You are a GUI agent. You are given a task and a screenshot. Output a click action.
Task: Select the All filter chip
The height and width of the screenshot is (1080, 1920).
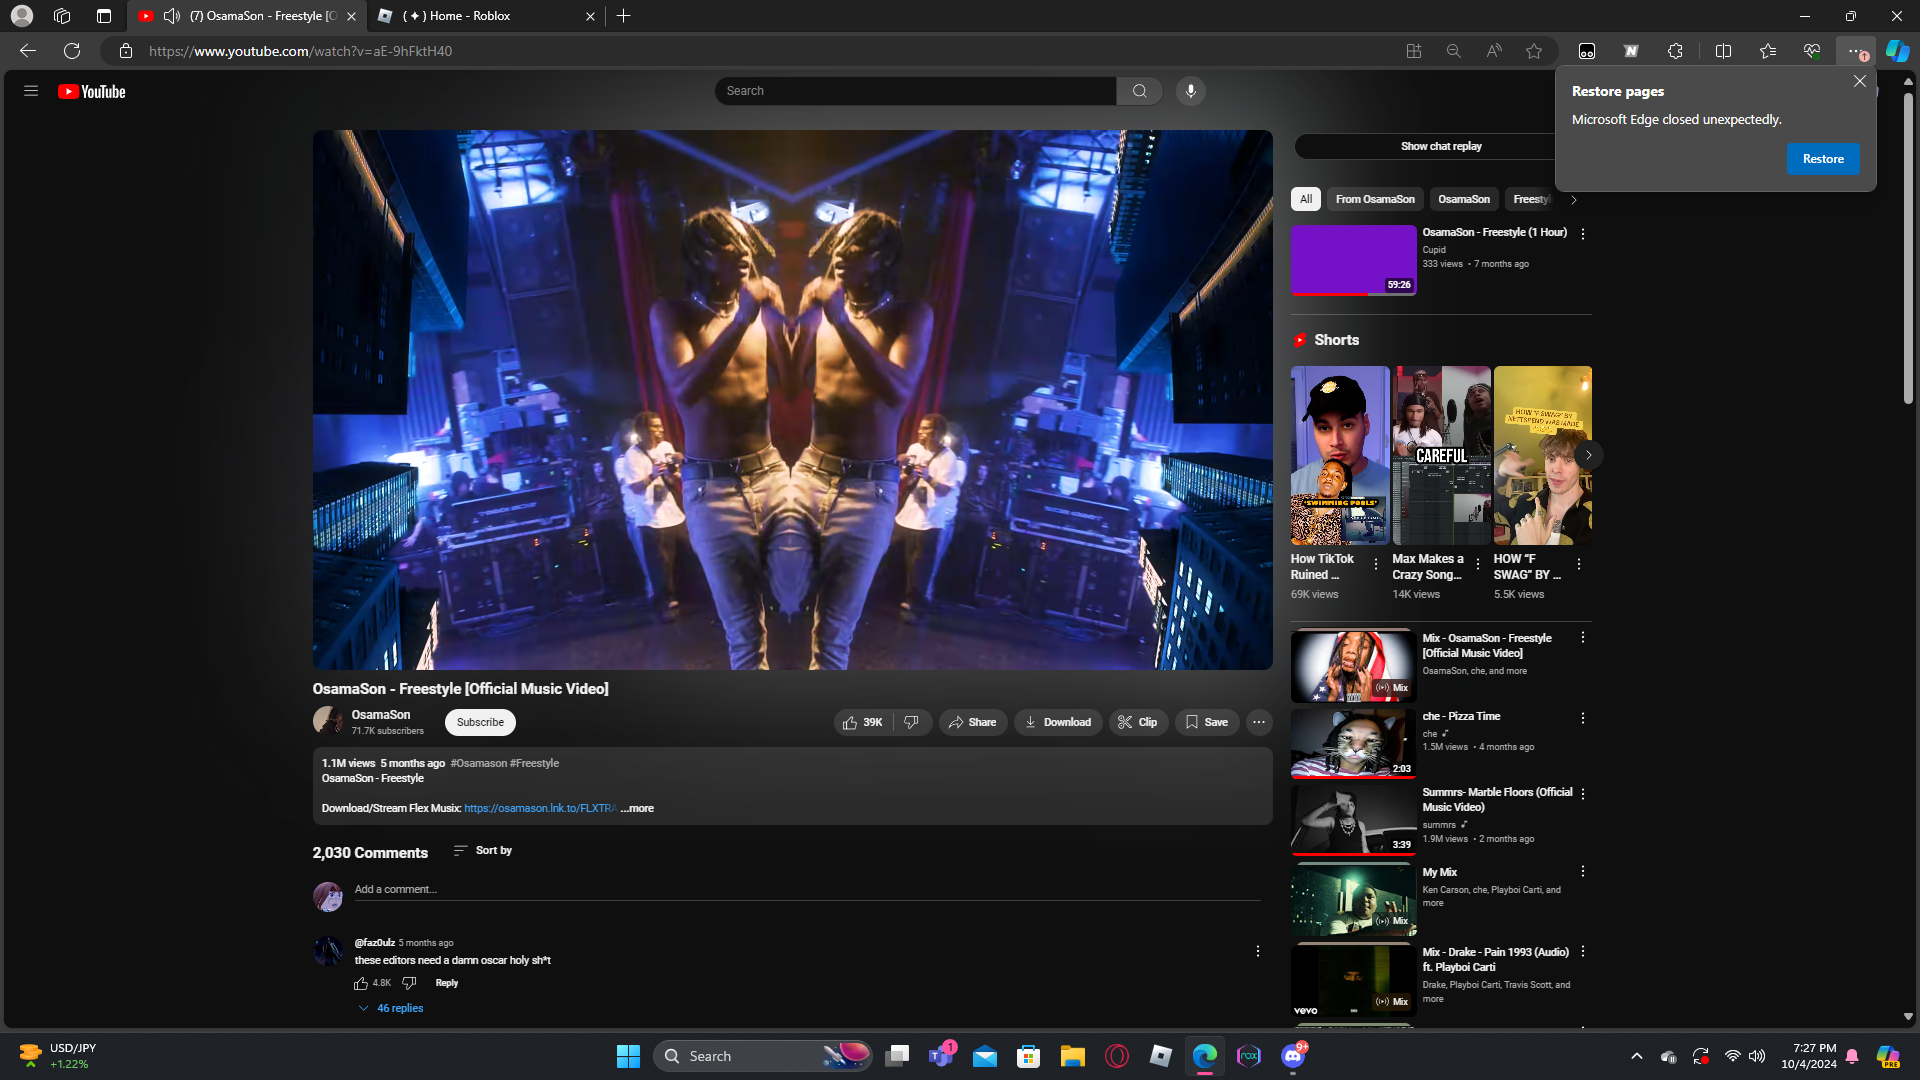(1306, 199)
